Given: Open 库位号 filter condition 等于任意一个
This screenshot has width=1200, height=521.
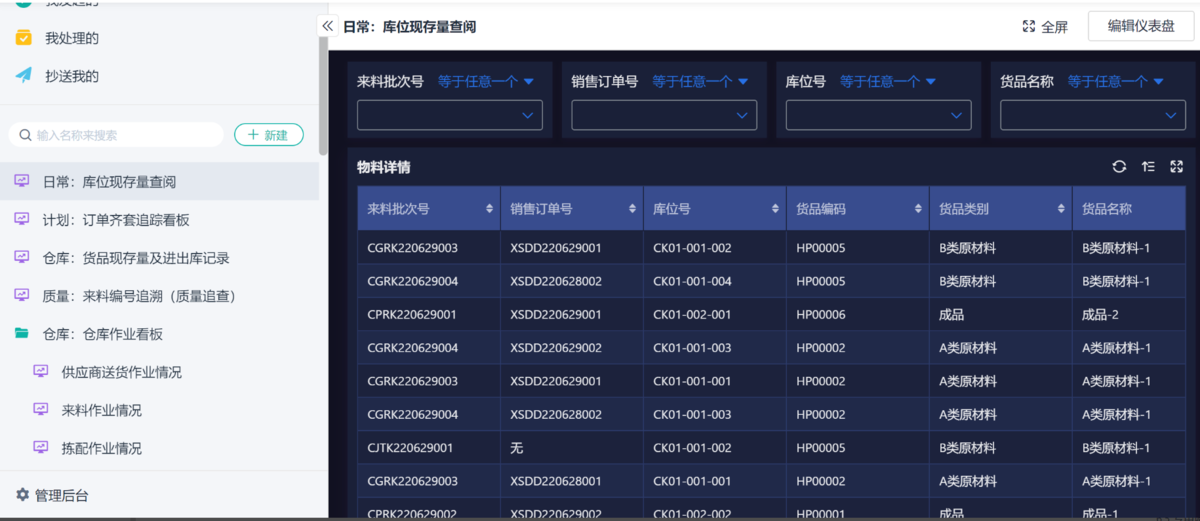Looking at the screenshot, I should pos(888,82).
